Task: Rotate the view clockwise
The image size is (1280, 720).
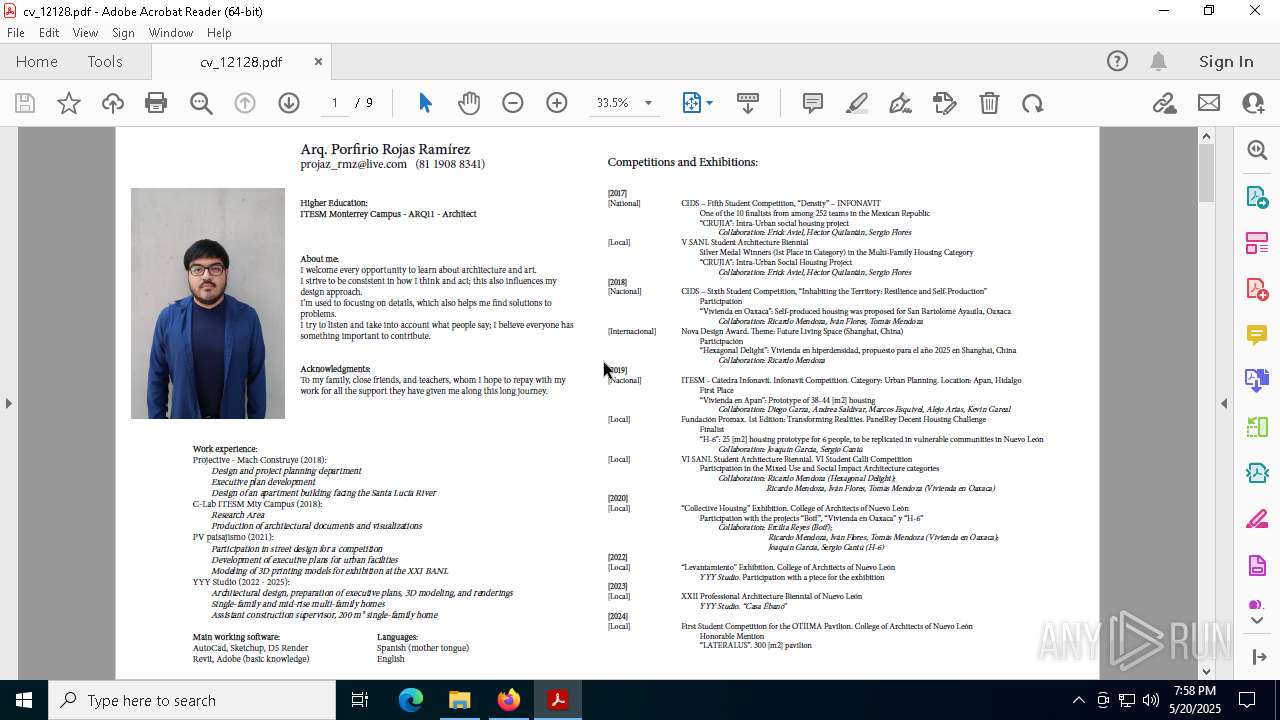Action: pos(1033,103)
